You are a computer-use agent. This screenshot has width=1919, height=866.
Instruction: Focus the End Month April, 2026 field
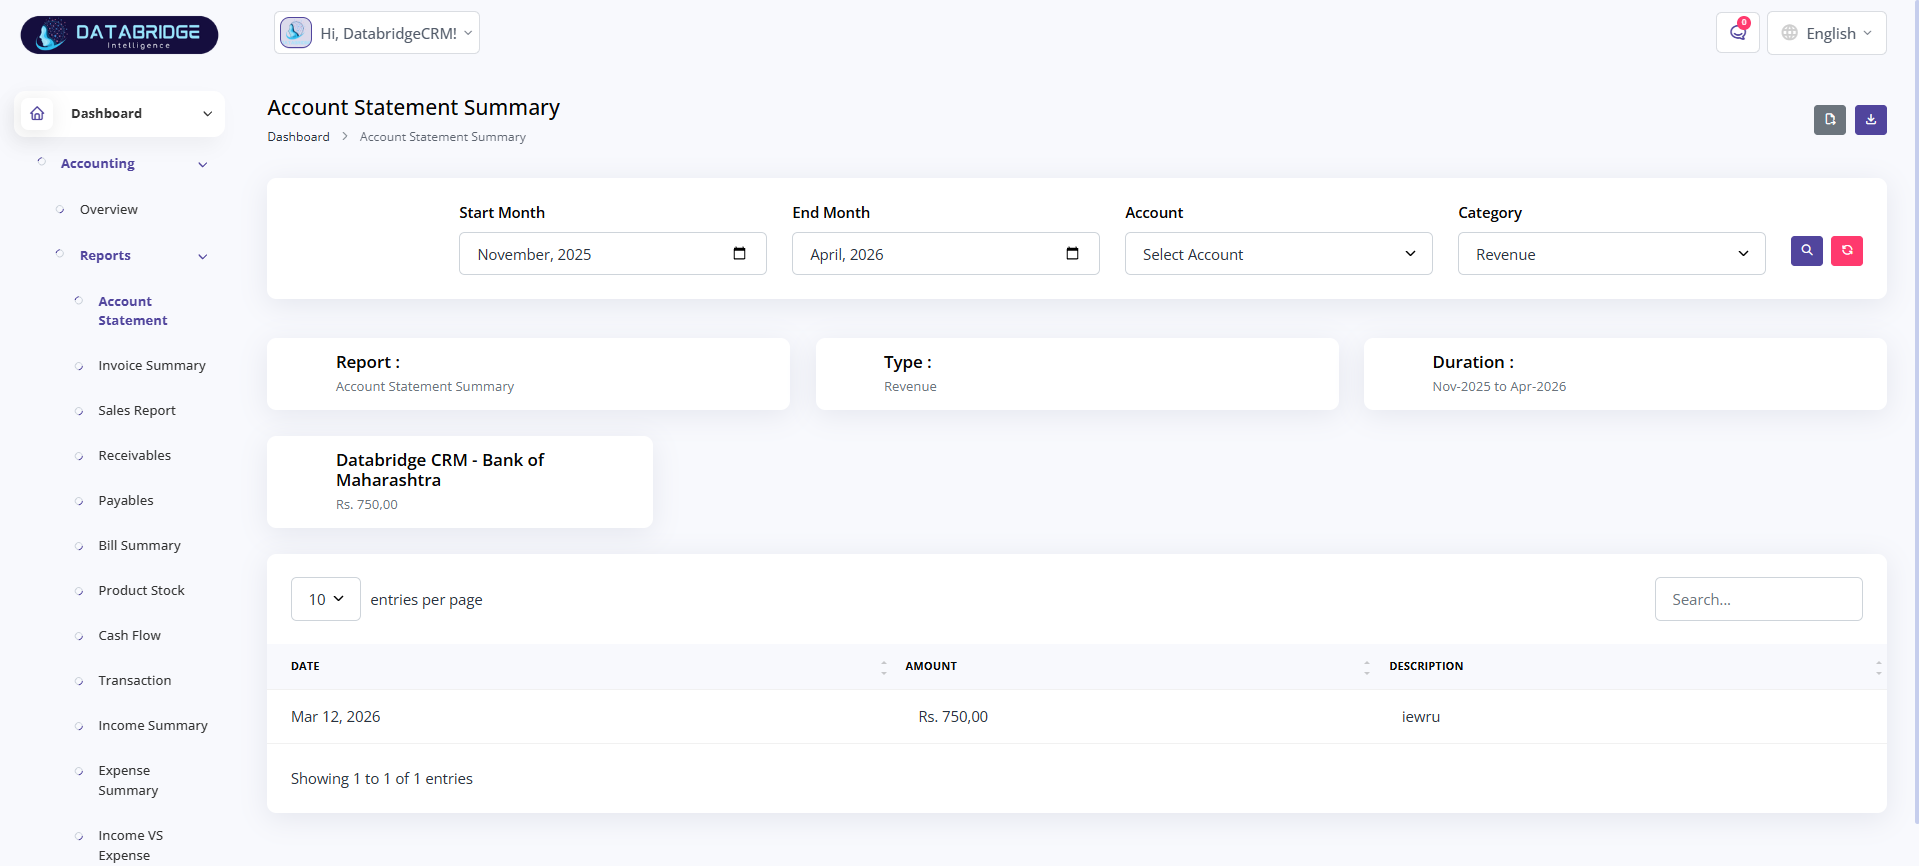[946, 254]
